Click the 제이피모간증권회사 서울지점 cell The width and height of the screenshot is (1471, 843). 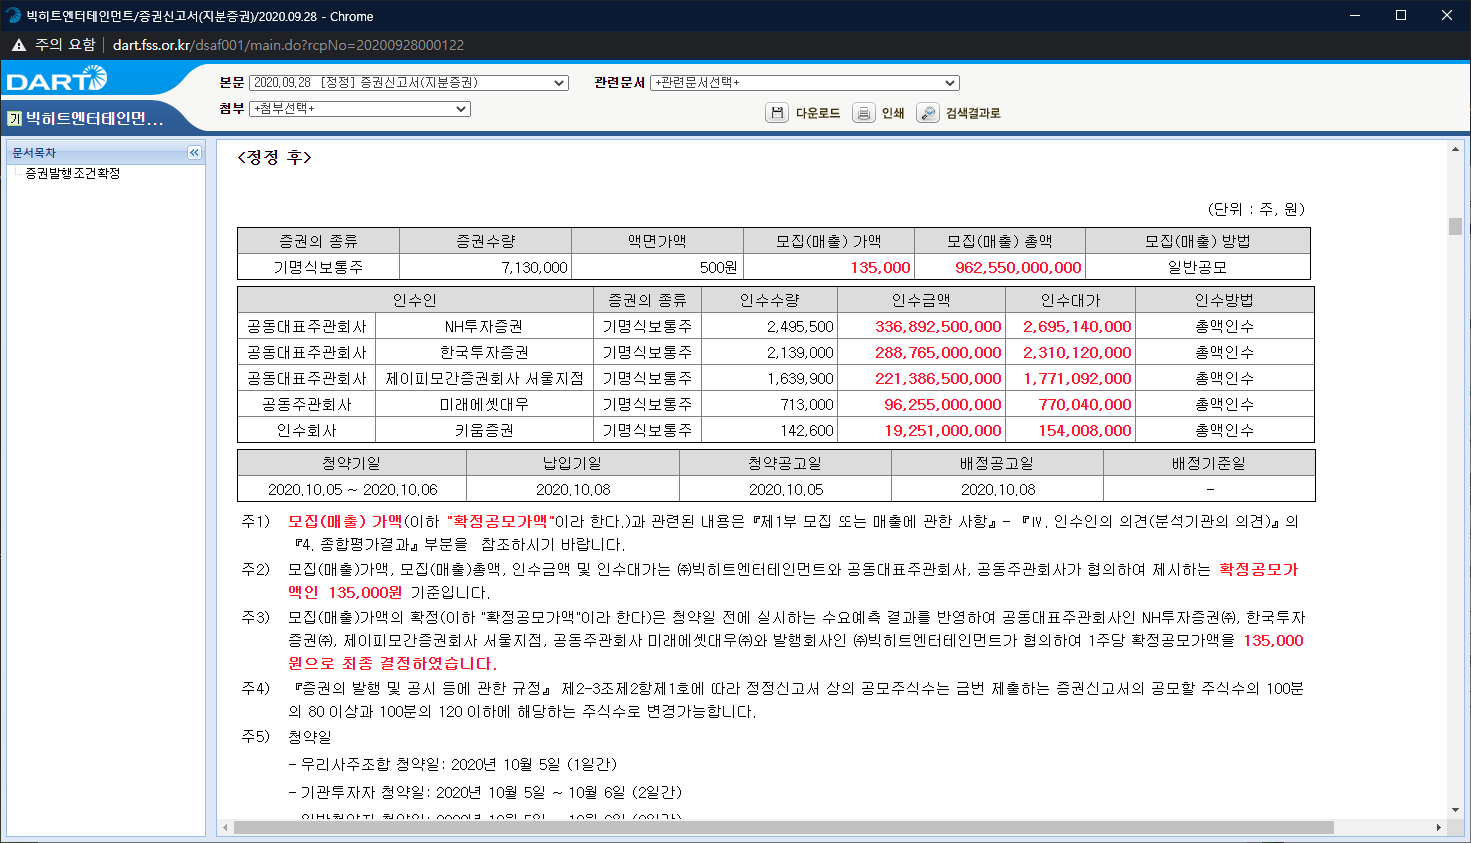[x=484, y=378]
